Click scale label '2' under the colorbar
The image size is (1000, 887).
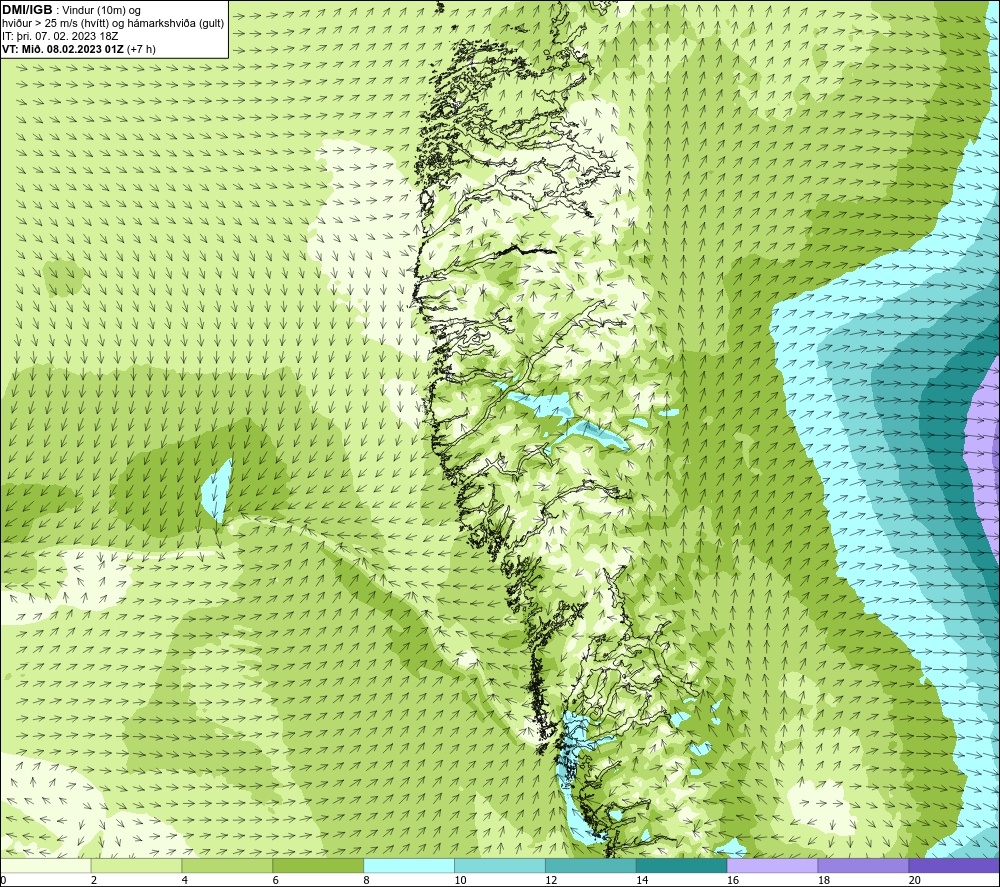(x=94, y=881)
